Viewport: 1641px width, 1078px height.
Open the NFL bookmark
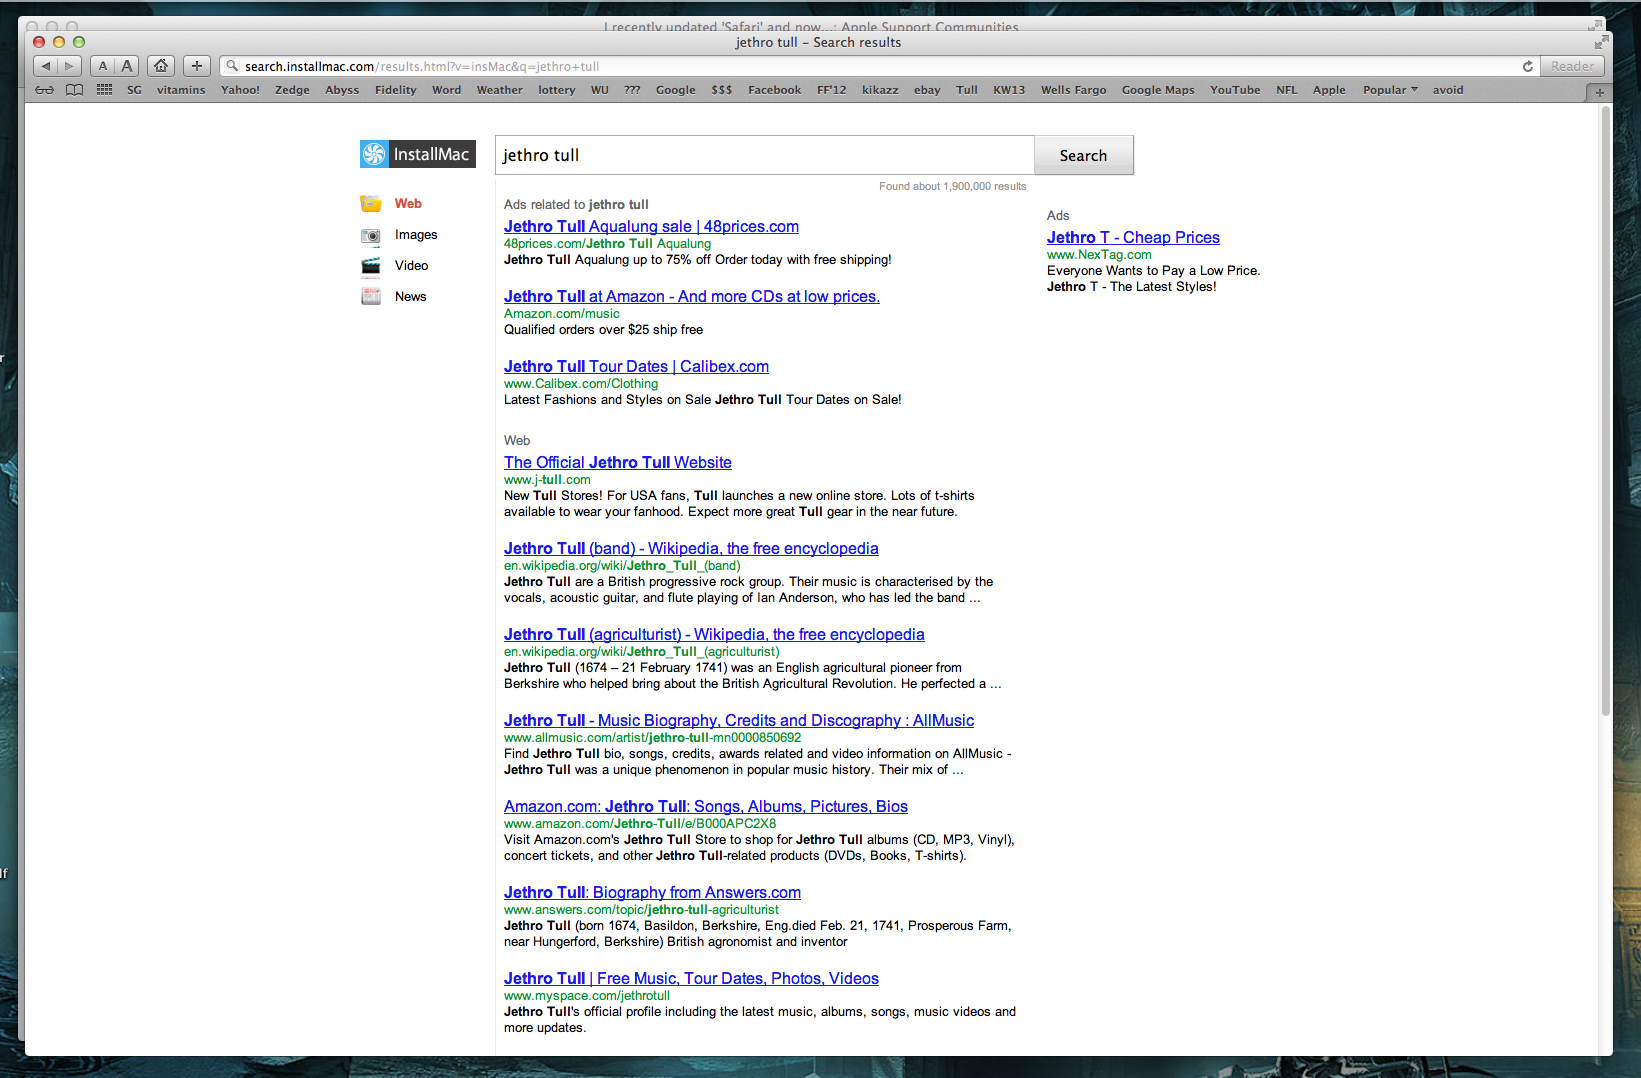[x=1286, y=90]
